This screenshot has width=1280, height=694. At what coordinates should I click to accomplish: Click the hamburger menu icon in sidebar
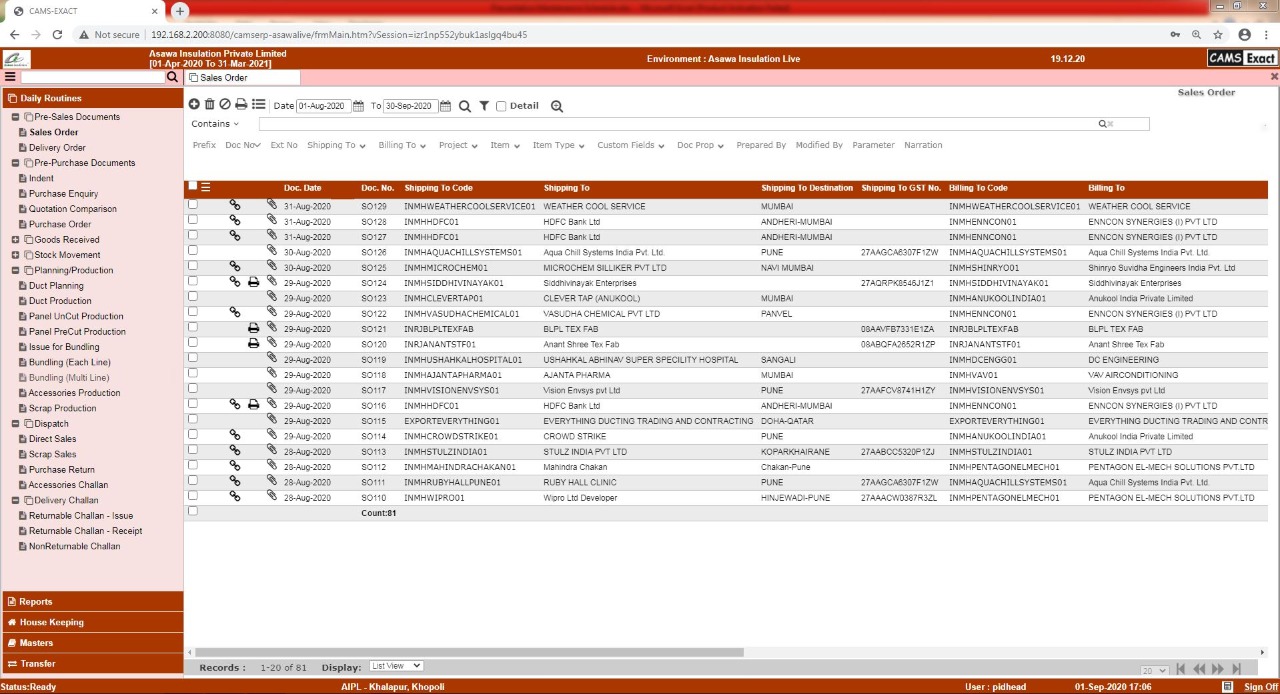click(x=10, y=77)
